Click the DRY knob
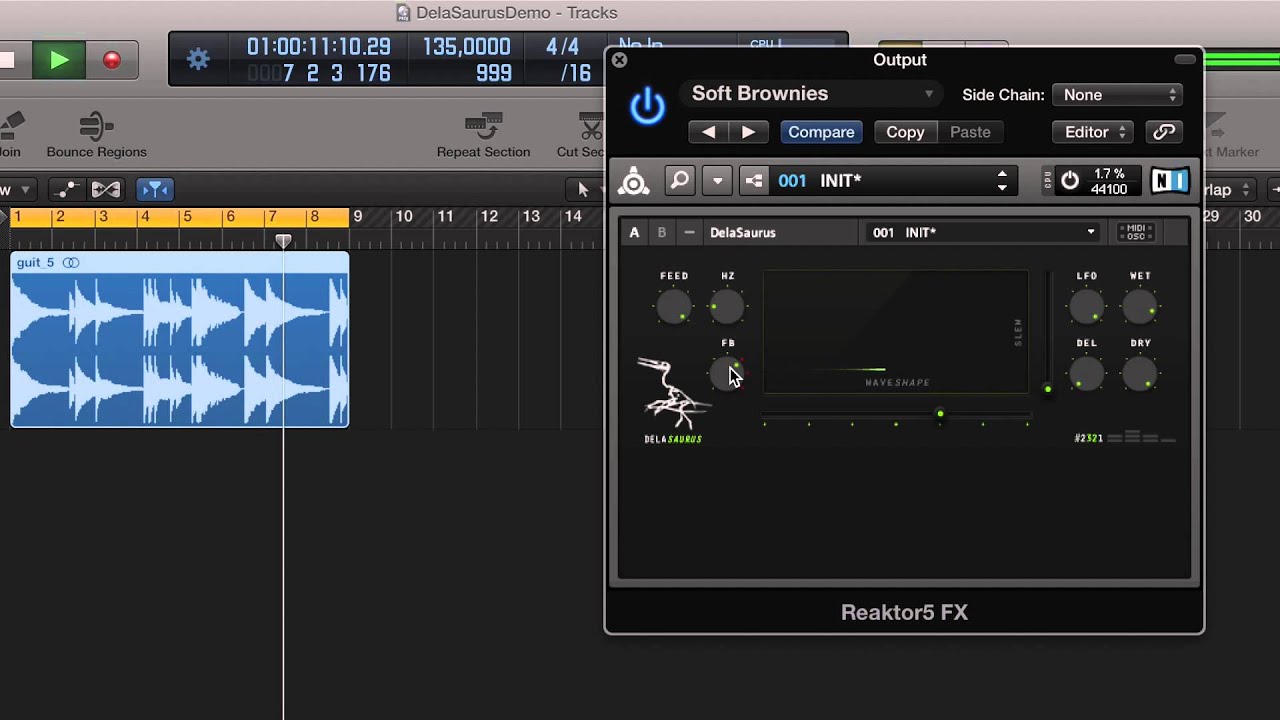Screen dimensions: 1280x720 point(1140,374)
